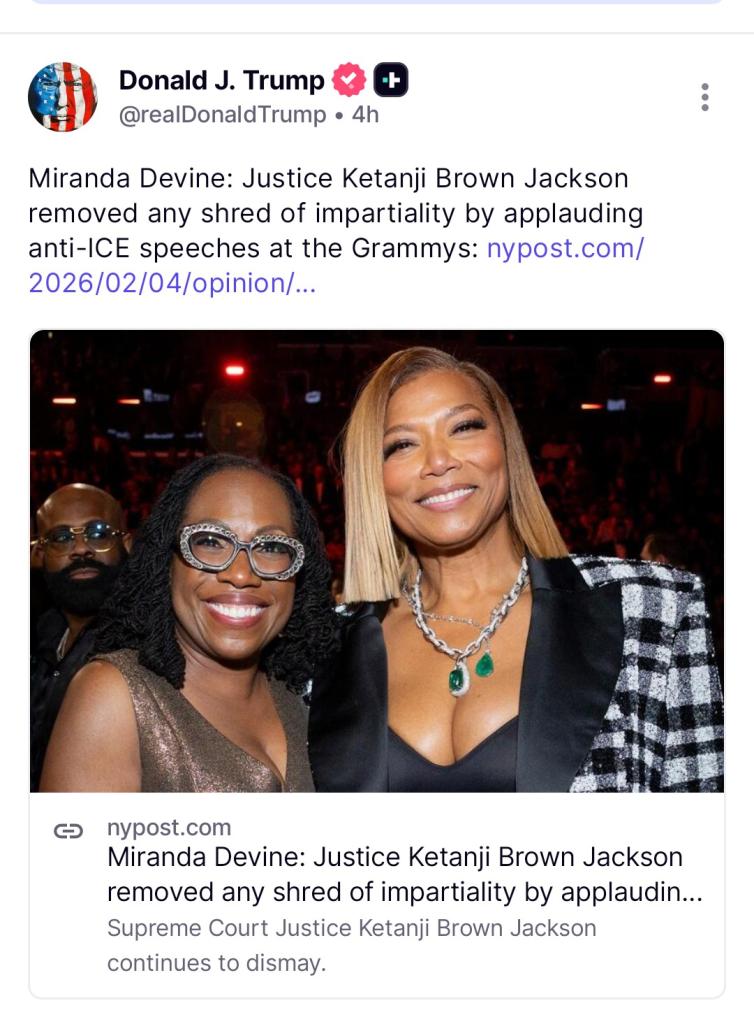Tap the 2026/02/04/opinion/ URL continuation
754x1024 pixels.
point(172,283)
